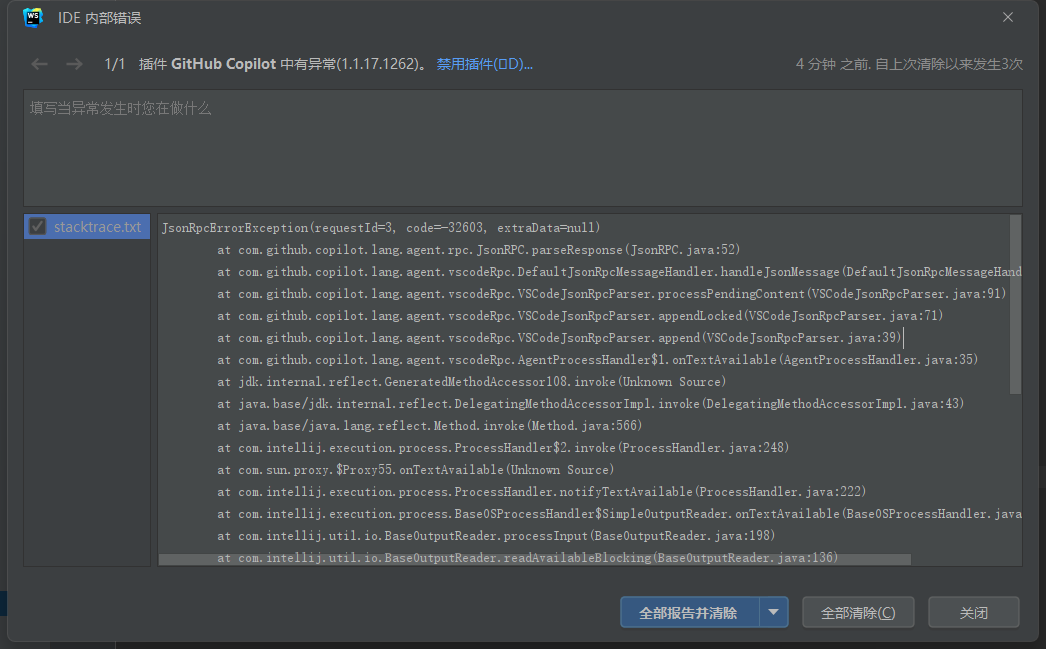Open dropdown arrow next to report all button
The height and width of the screenshot is (649, 1046).
pyautogui.click(x=774, y=612)
